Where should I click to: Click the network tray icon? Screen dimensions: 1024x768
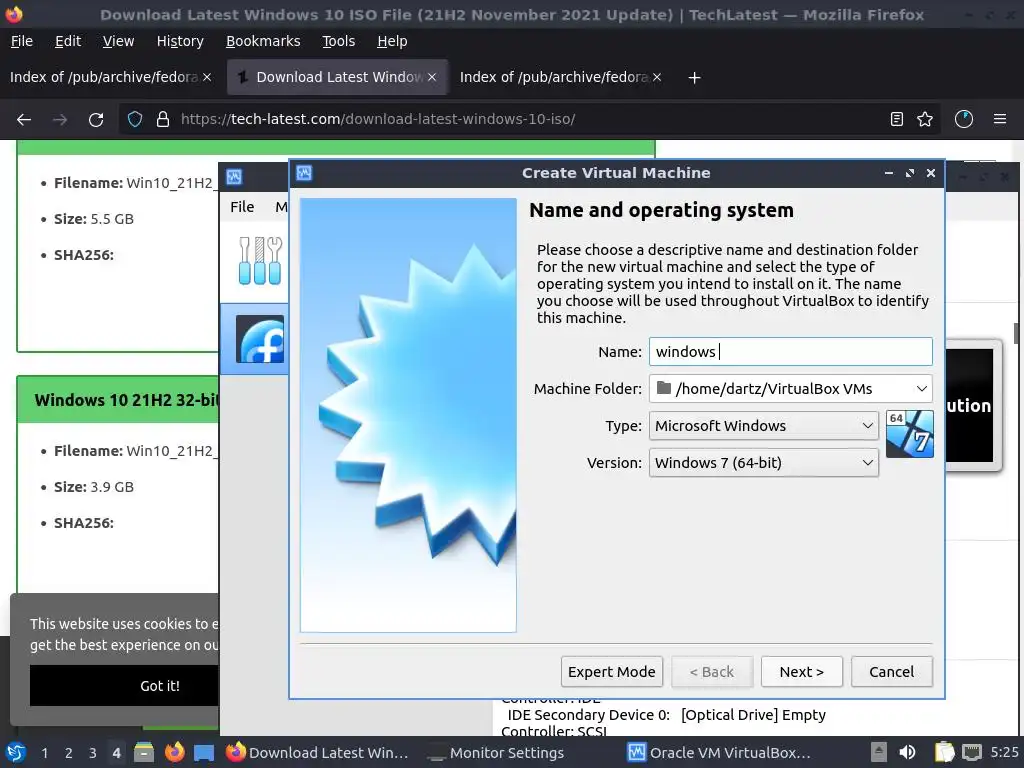point(972,752)
